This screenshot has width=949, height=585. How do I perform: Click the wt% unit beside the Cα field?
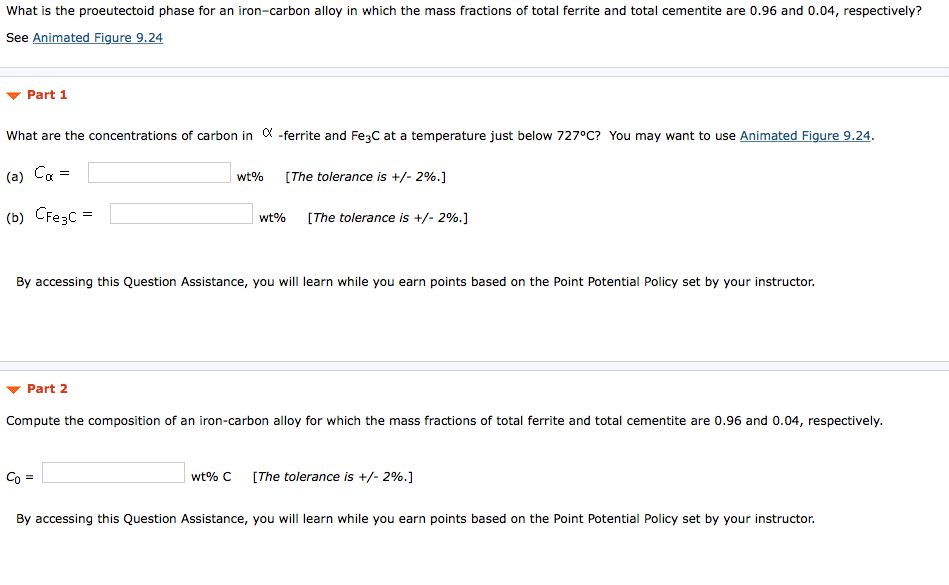(250, 177)
